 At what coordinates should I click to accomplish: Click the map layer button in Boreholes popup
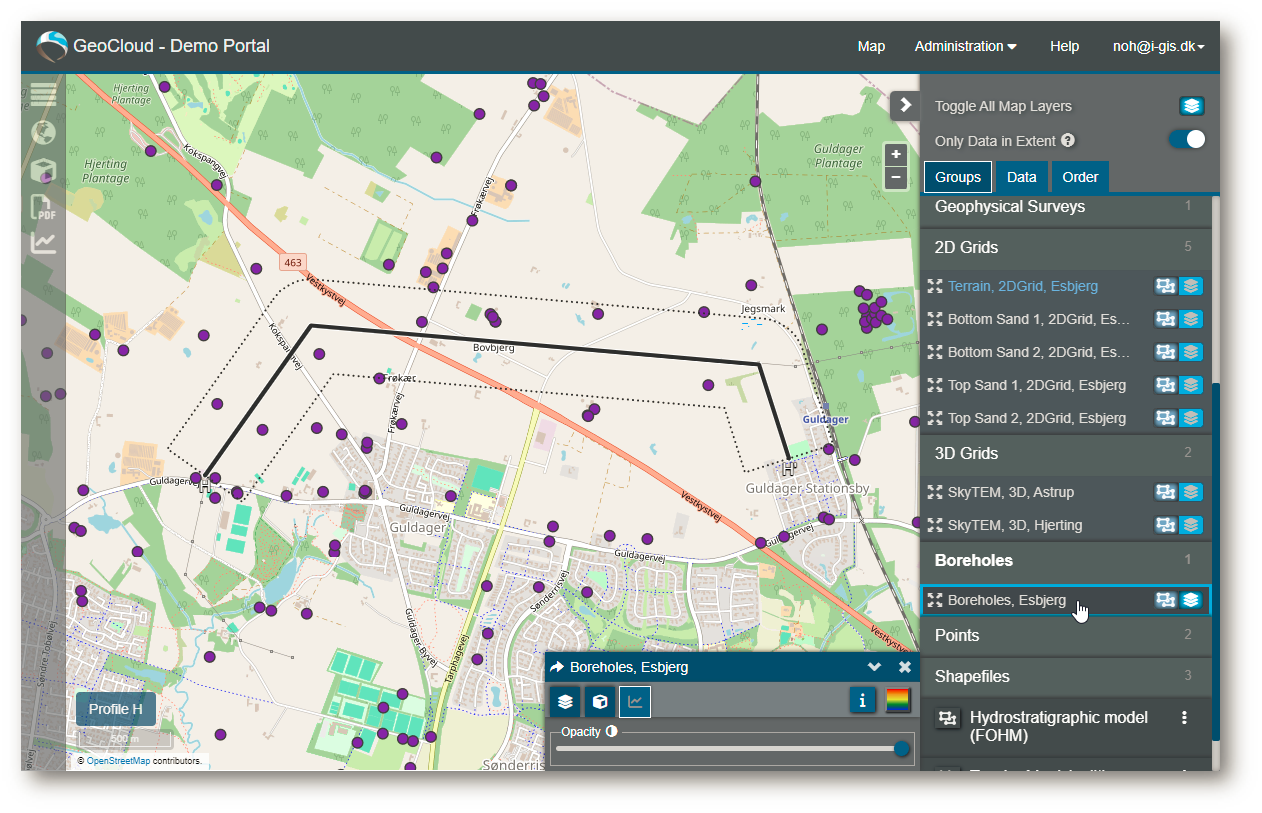click(x=566, y=702)
